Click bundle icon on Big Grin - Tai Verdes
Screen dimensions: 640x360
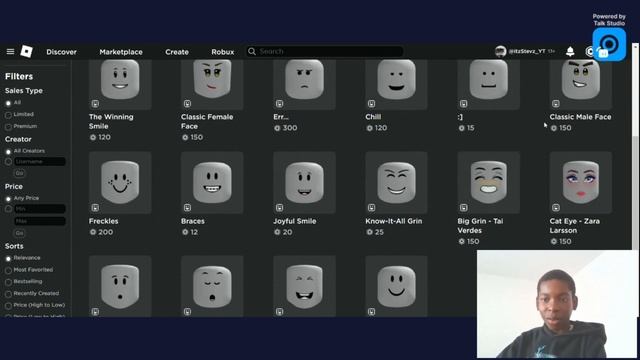[x=464, y=208]
